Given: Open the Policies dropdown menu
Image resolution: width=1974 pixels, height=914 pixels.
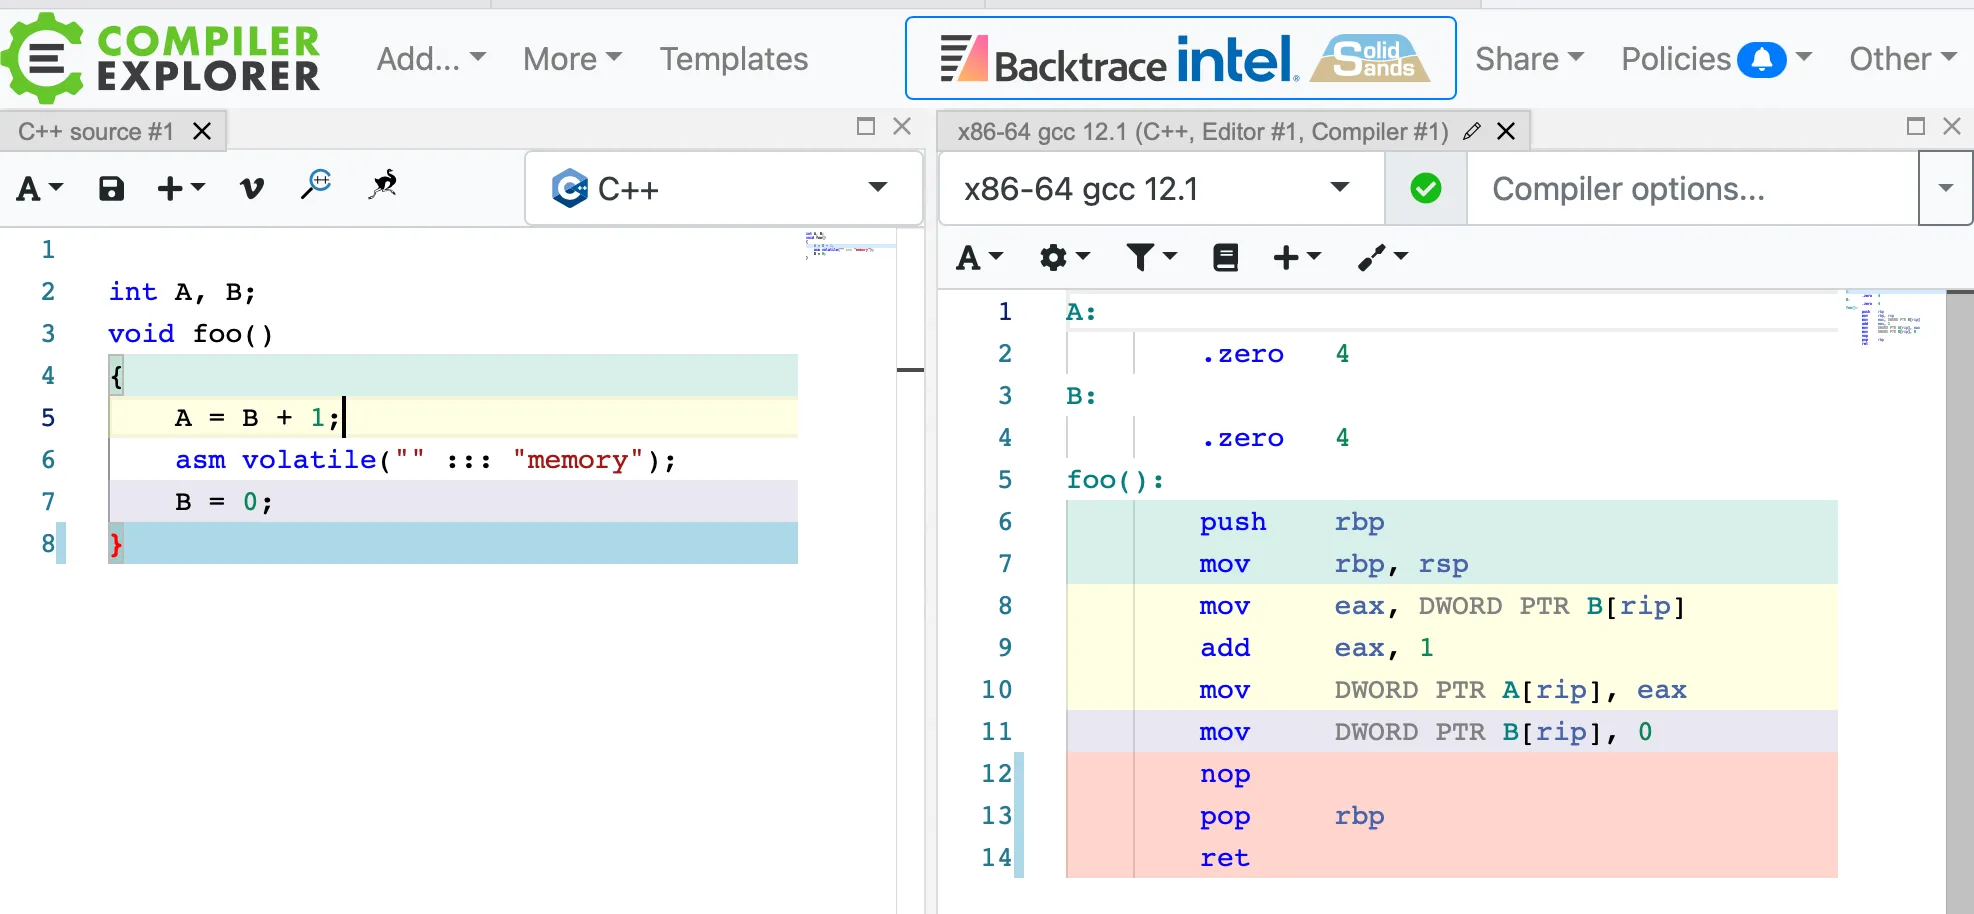Looking at the screenshot, I should [x=1716, y=59].
